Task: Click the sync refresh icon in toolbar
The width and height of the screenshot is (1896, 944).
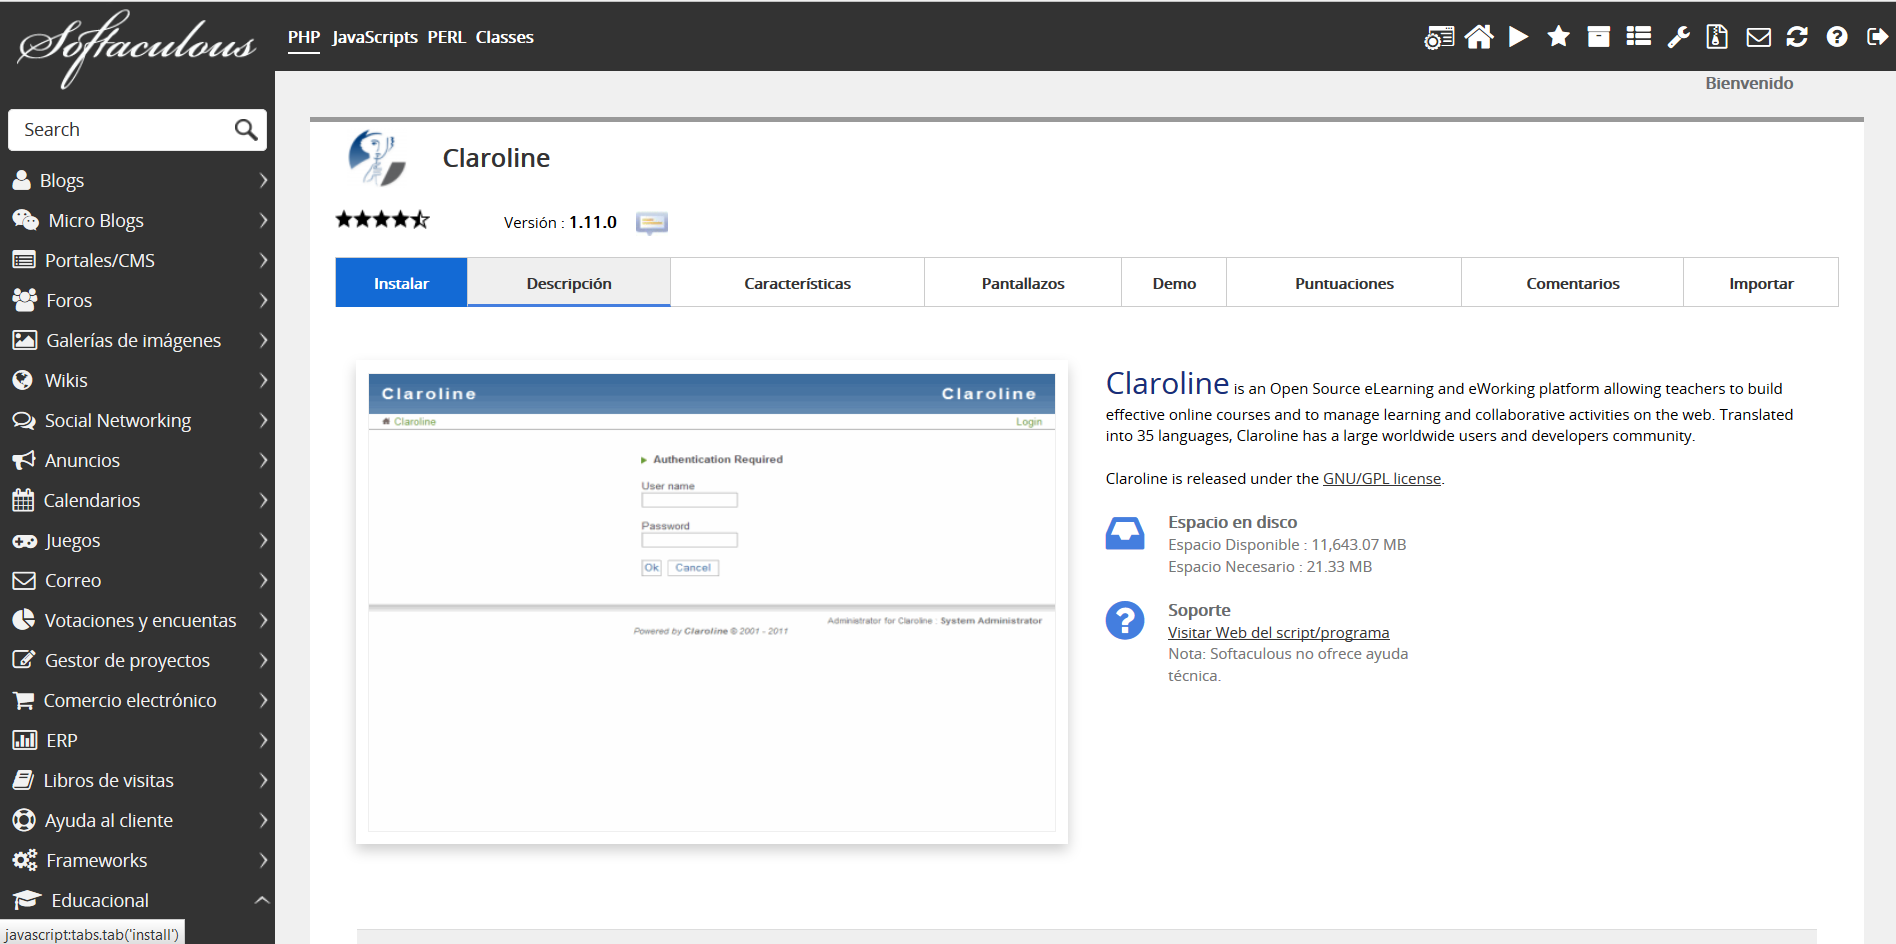Action: 1797,37
